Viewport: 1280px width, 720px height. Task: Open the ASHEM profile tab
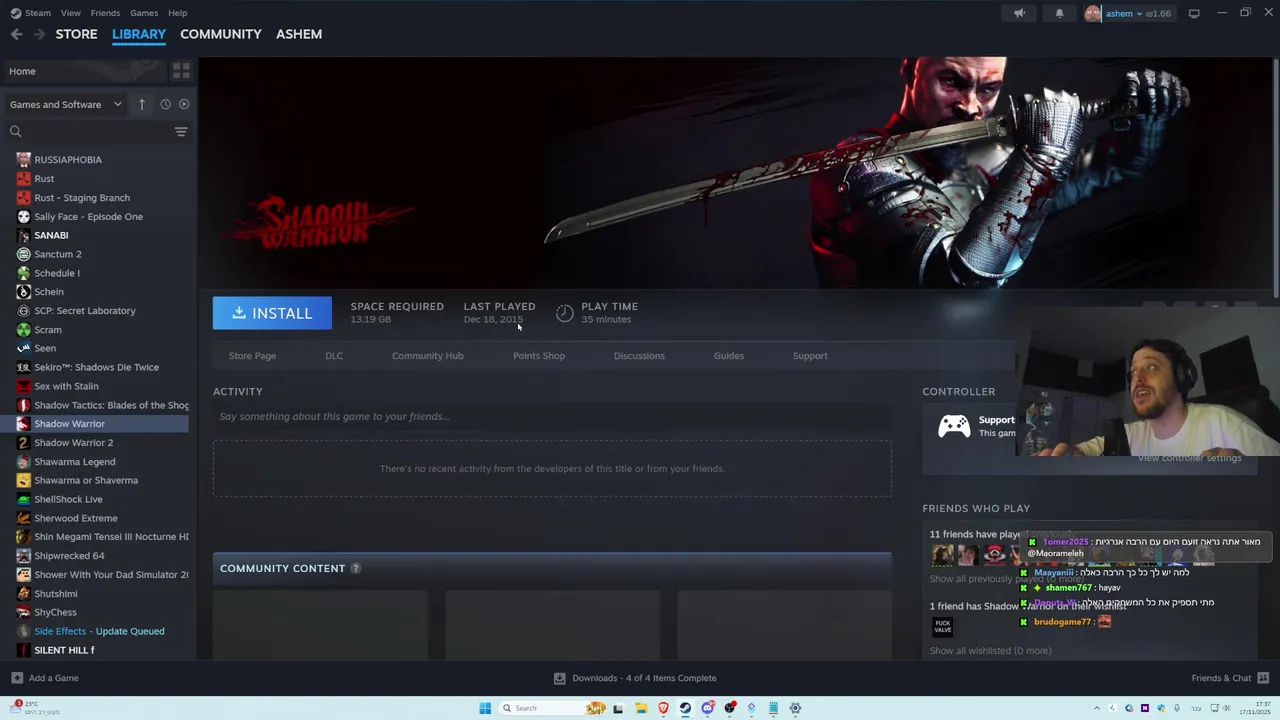pos(299,34)
